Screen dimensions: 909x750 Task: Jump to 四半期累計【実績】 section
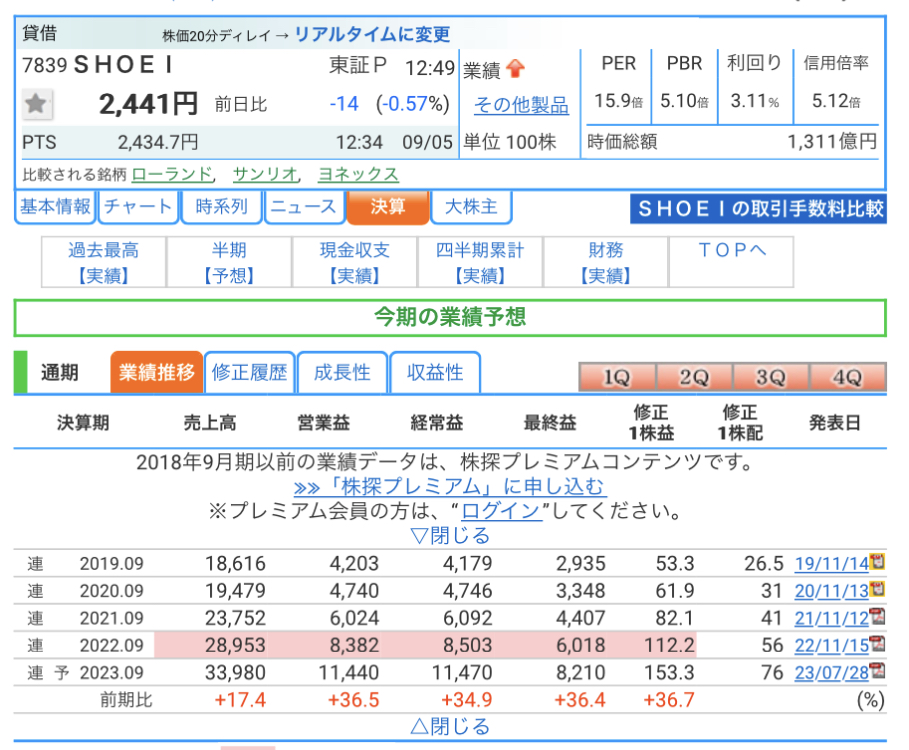[480, 262]
